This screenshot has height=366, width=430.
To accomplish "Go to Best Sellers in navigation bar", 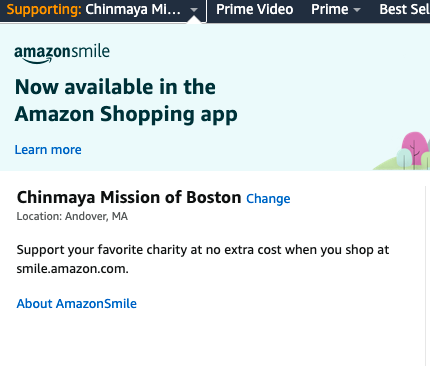I will pyautogui.click(x=404, y=9).
